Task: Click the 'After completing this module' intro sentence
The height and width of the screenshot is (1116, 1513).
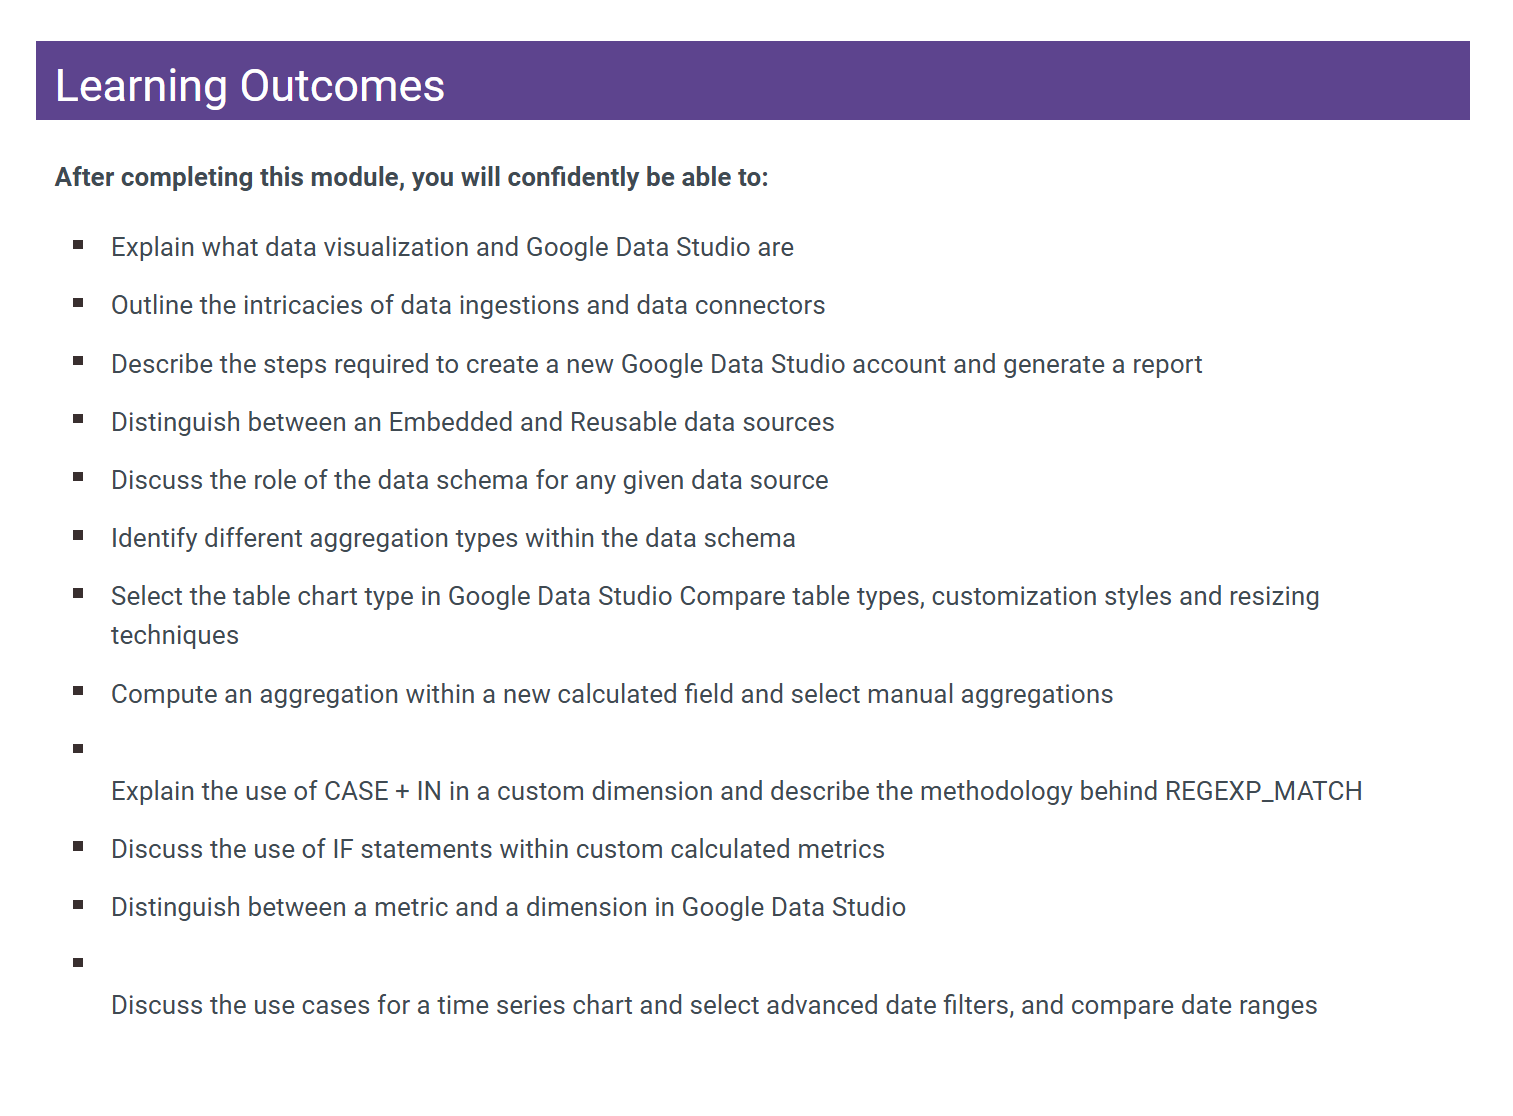Action: tap(411, 177)
